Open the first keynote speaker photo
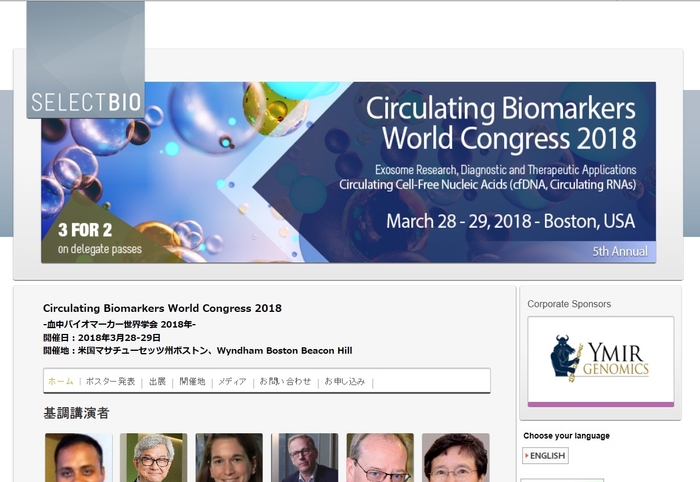This screenshot has width=700, height=482. tap(79, 457)
